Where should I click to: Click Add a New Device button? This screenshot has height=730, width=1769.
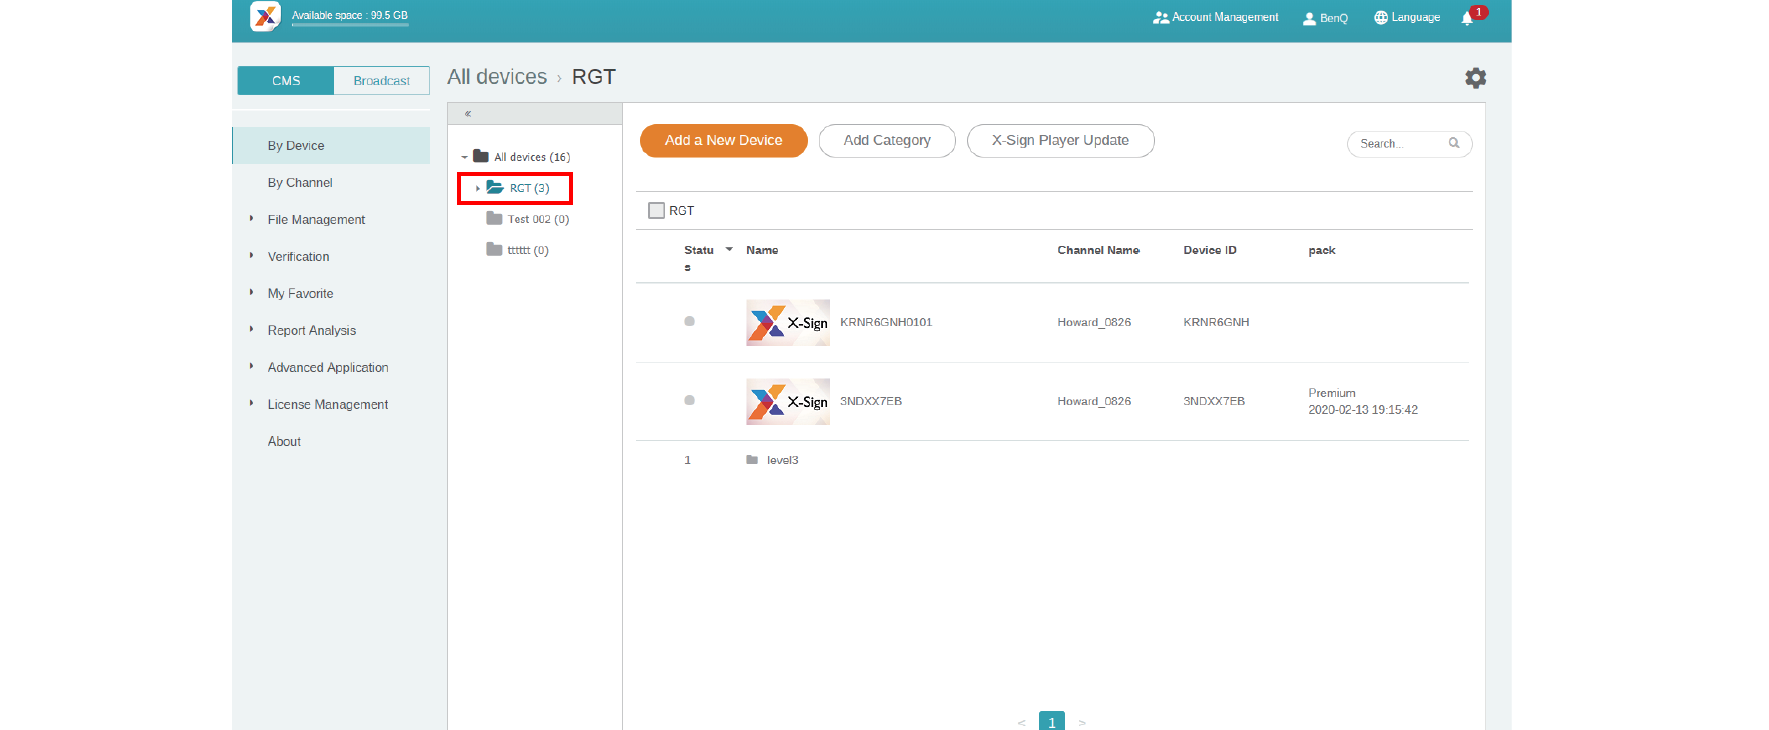[x=723, y=141]
